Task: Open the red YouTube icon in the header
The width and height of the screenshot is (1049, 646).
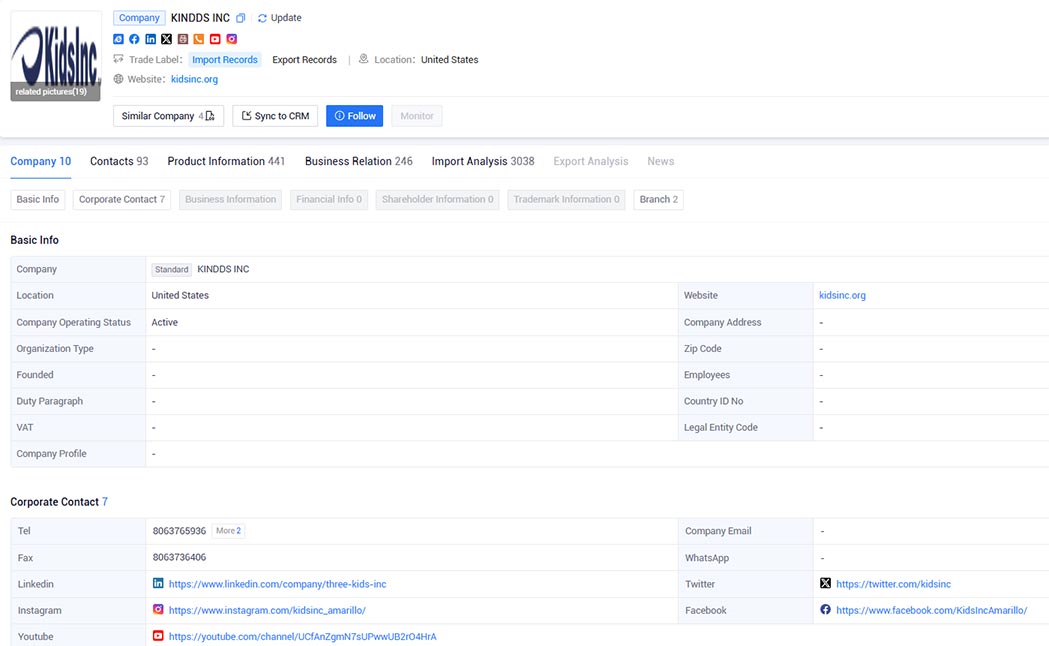Action: 215,39
